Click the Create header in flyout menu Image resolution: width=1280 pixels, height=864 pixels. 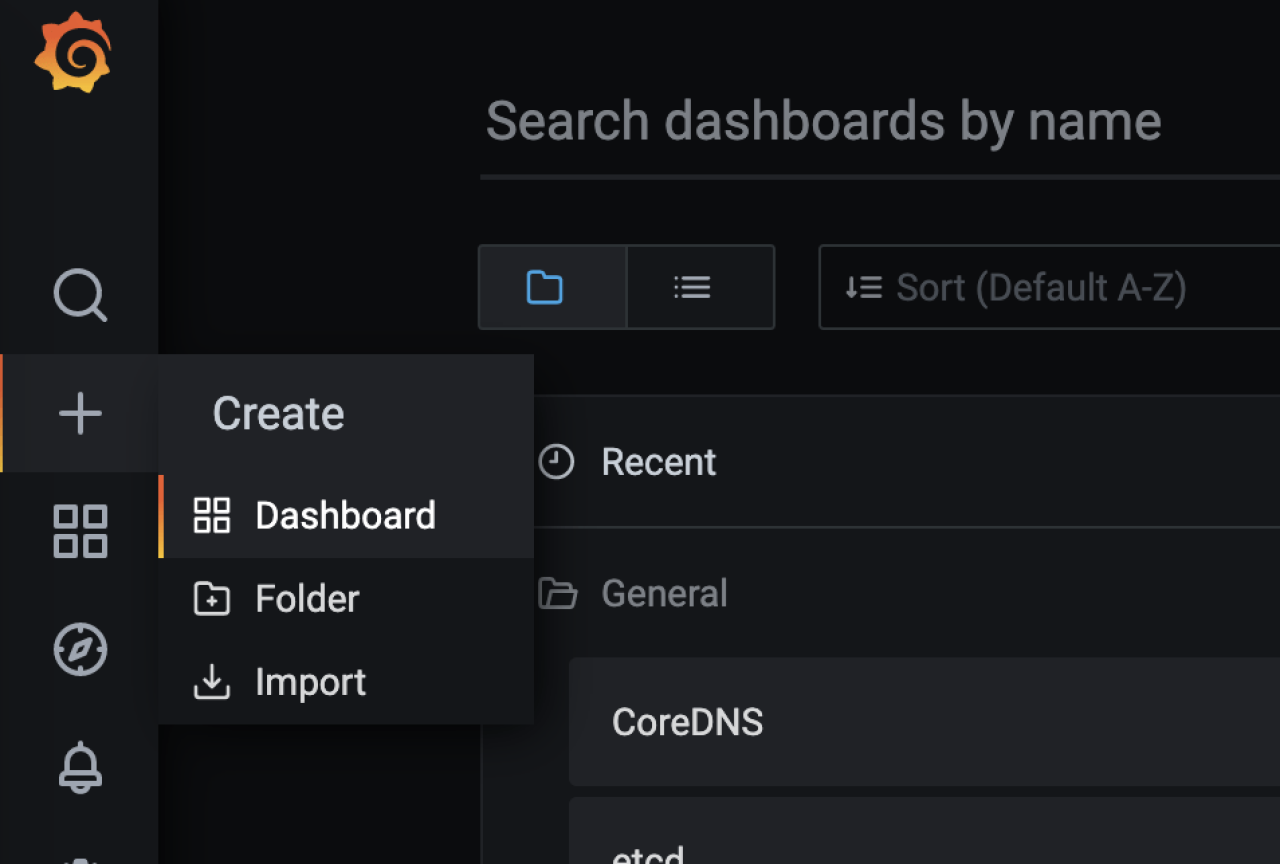tap(278, 413)
